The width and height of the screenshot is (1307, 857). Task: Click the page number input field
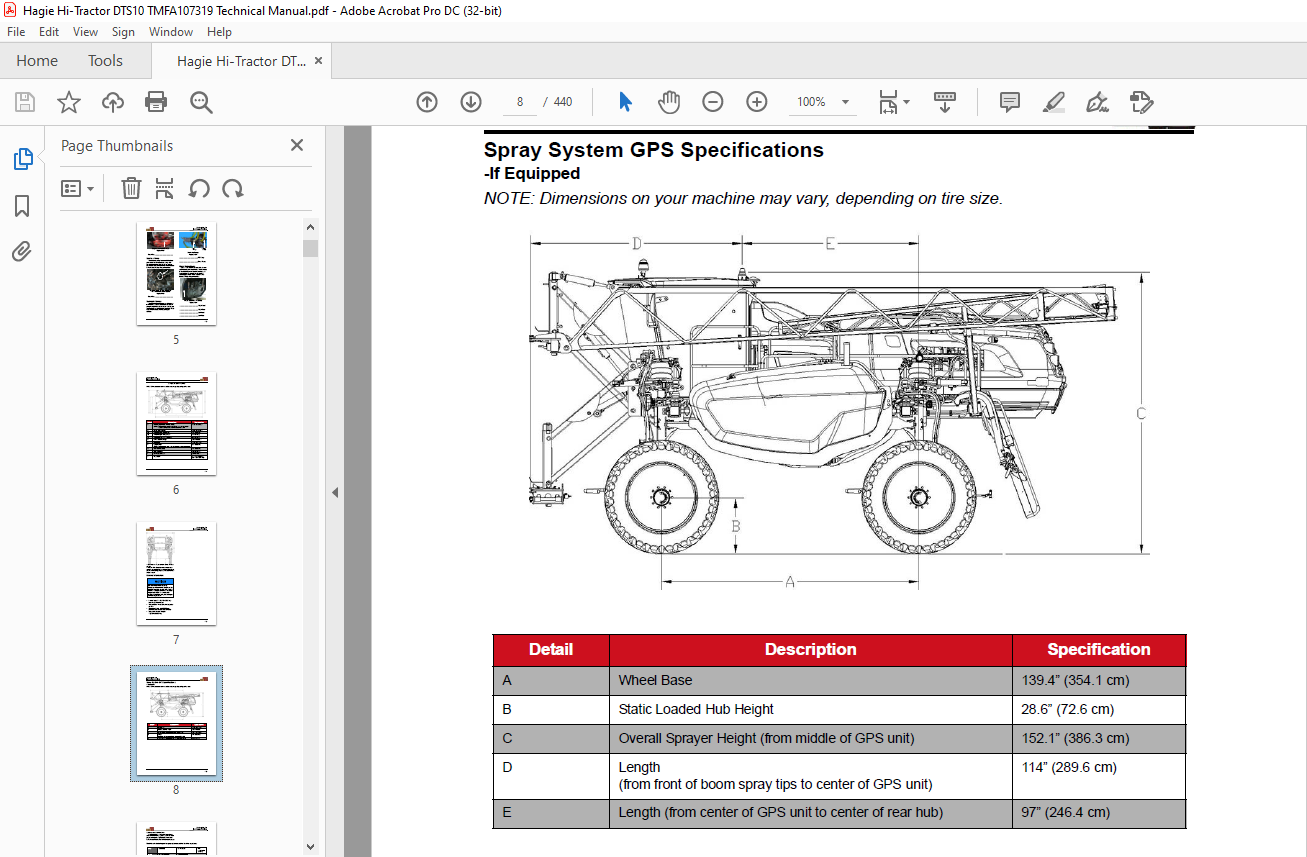(x=520, y=102)
